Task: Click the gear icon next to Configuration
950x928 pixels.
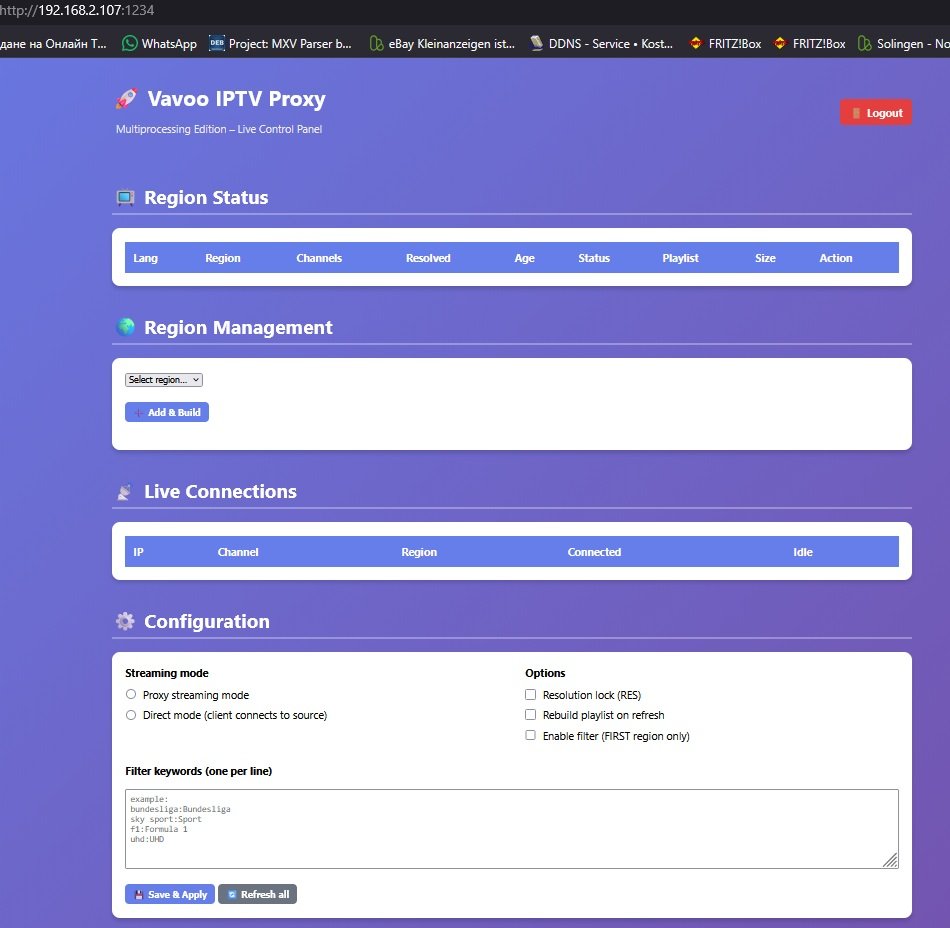Action: (125, 621)
